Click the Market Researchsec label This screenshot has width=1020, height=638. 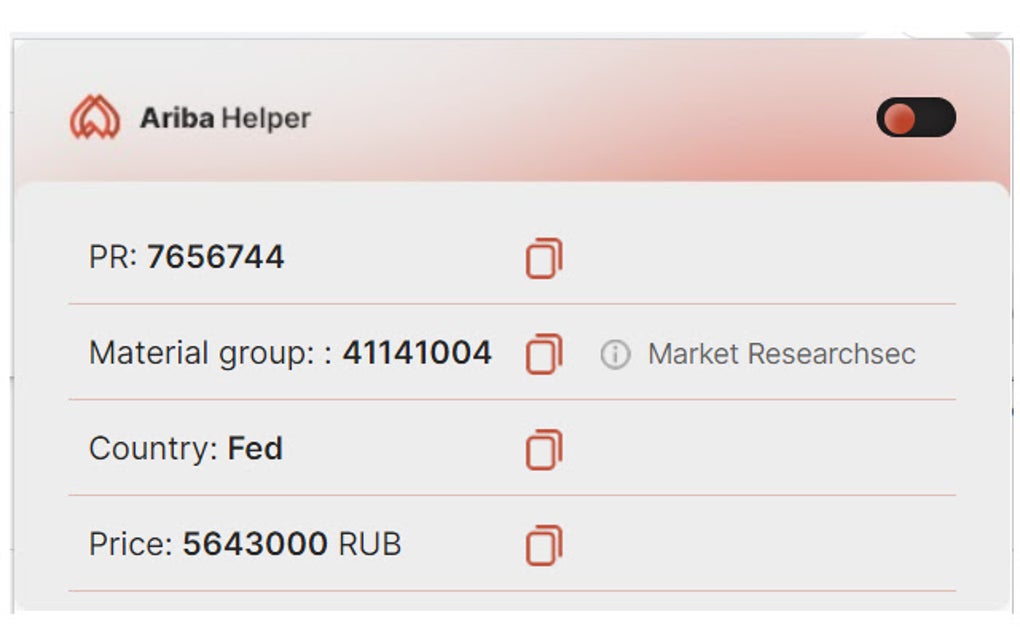point(783,352)
